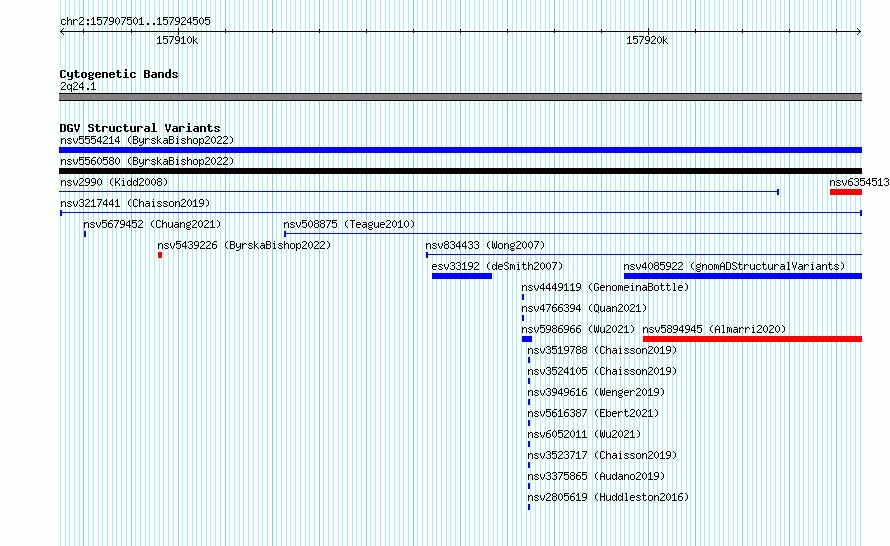This screenshot has width=890, height=546.
Task: Open nsv5616387 (Ebert2021) label
Action: point(593,413)
